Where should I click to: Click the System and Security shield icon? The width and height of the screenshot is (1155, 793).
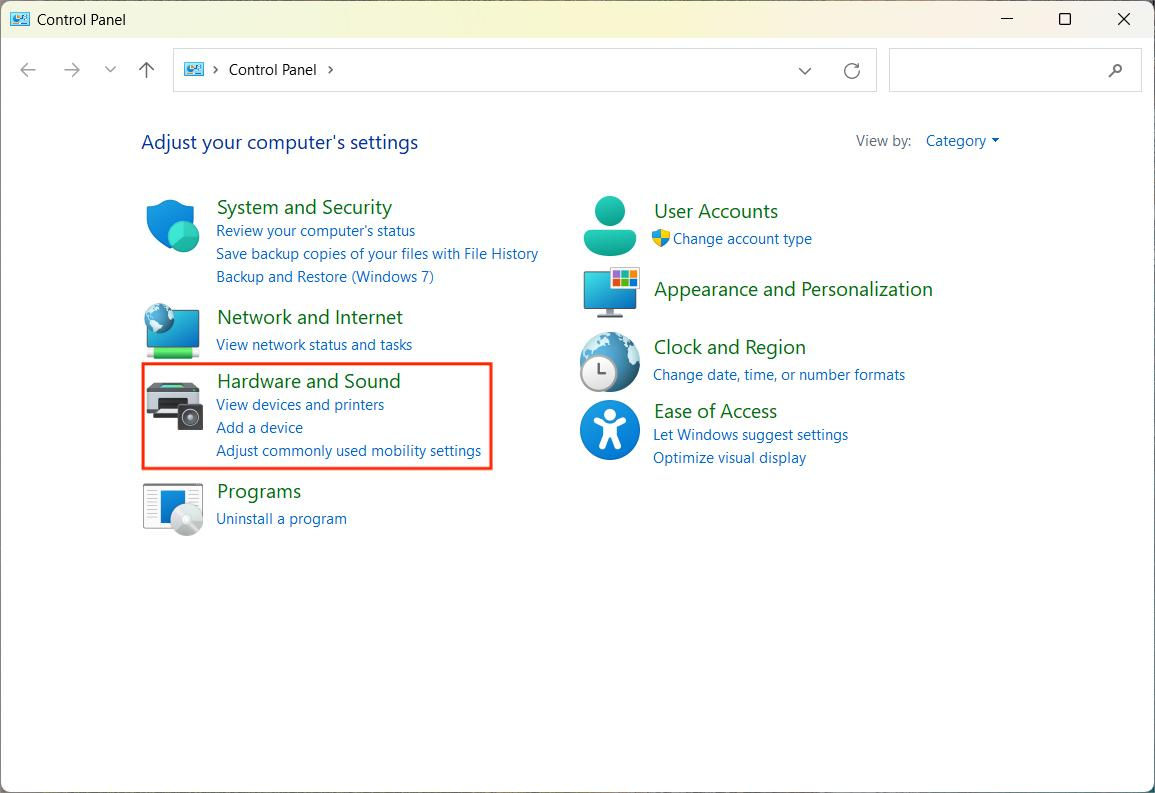point(171,225)
